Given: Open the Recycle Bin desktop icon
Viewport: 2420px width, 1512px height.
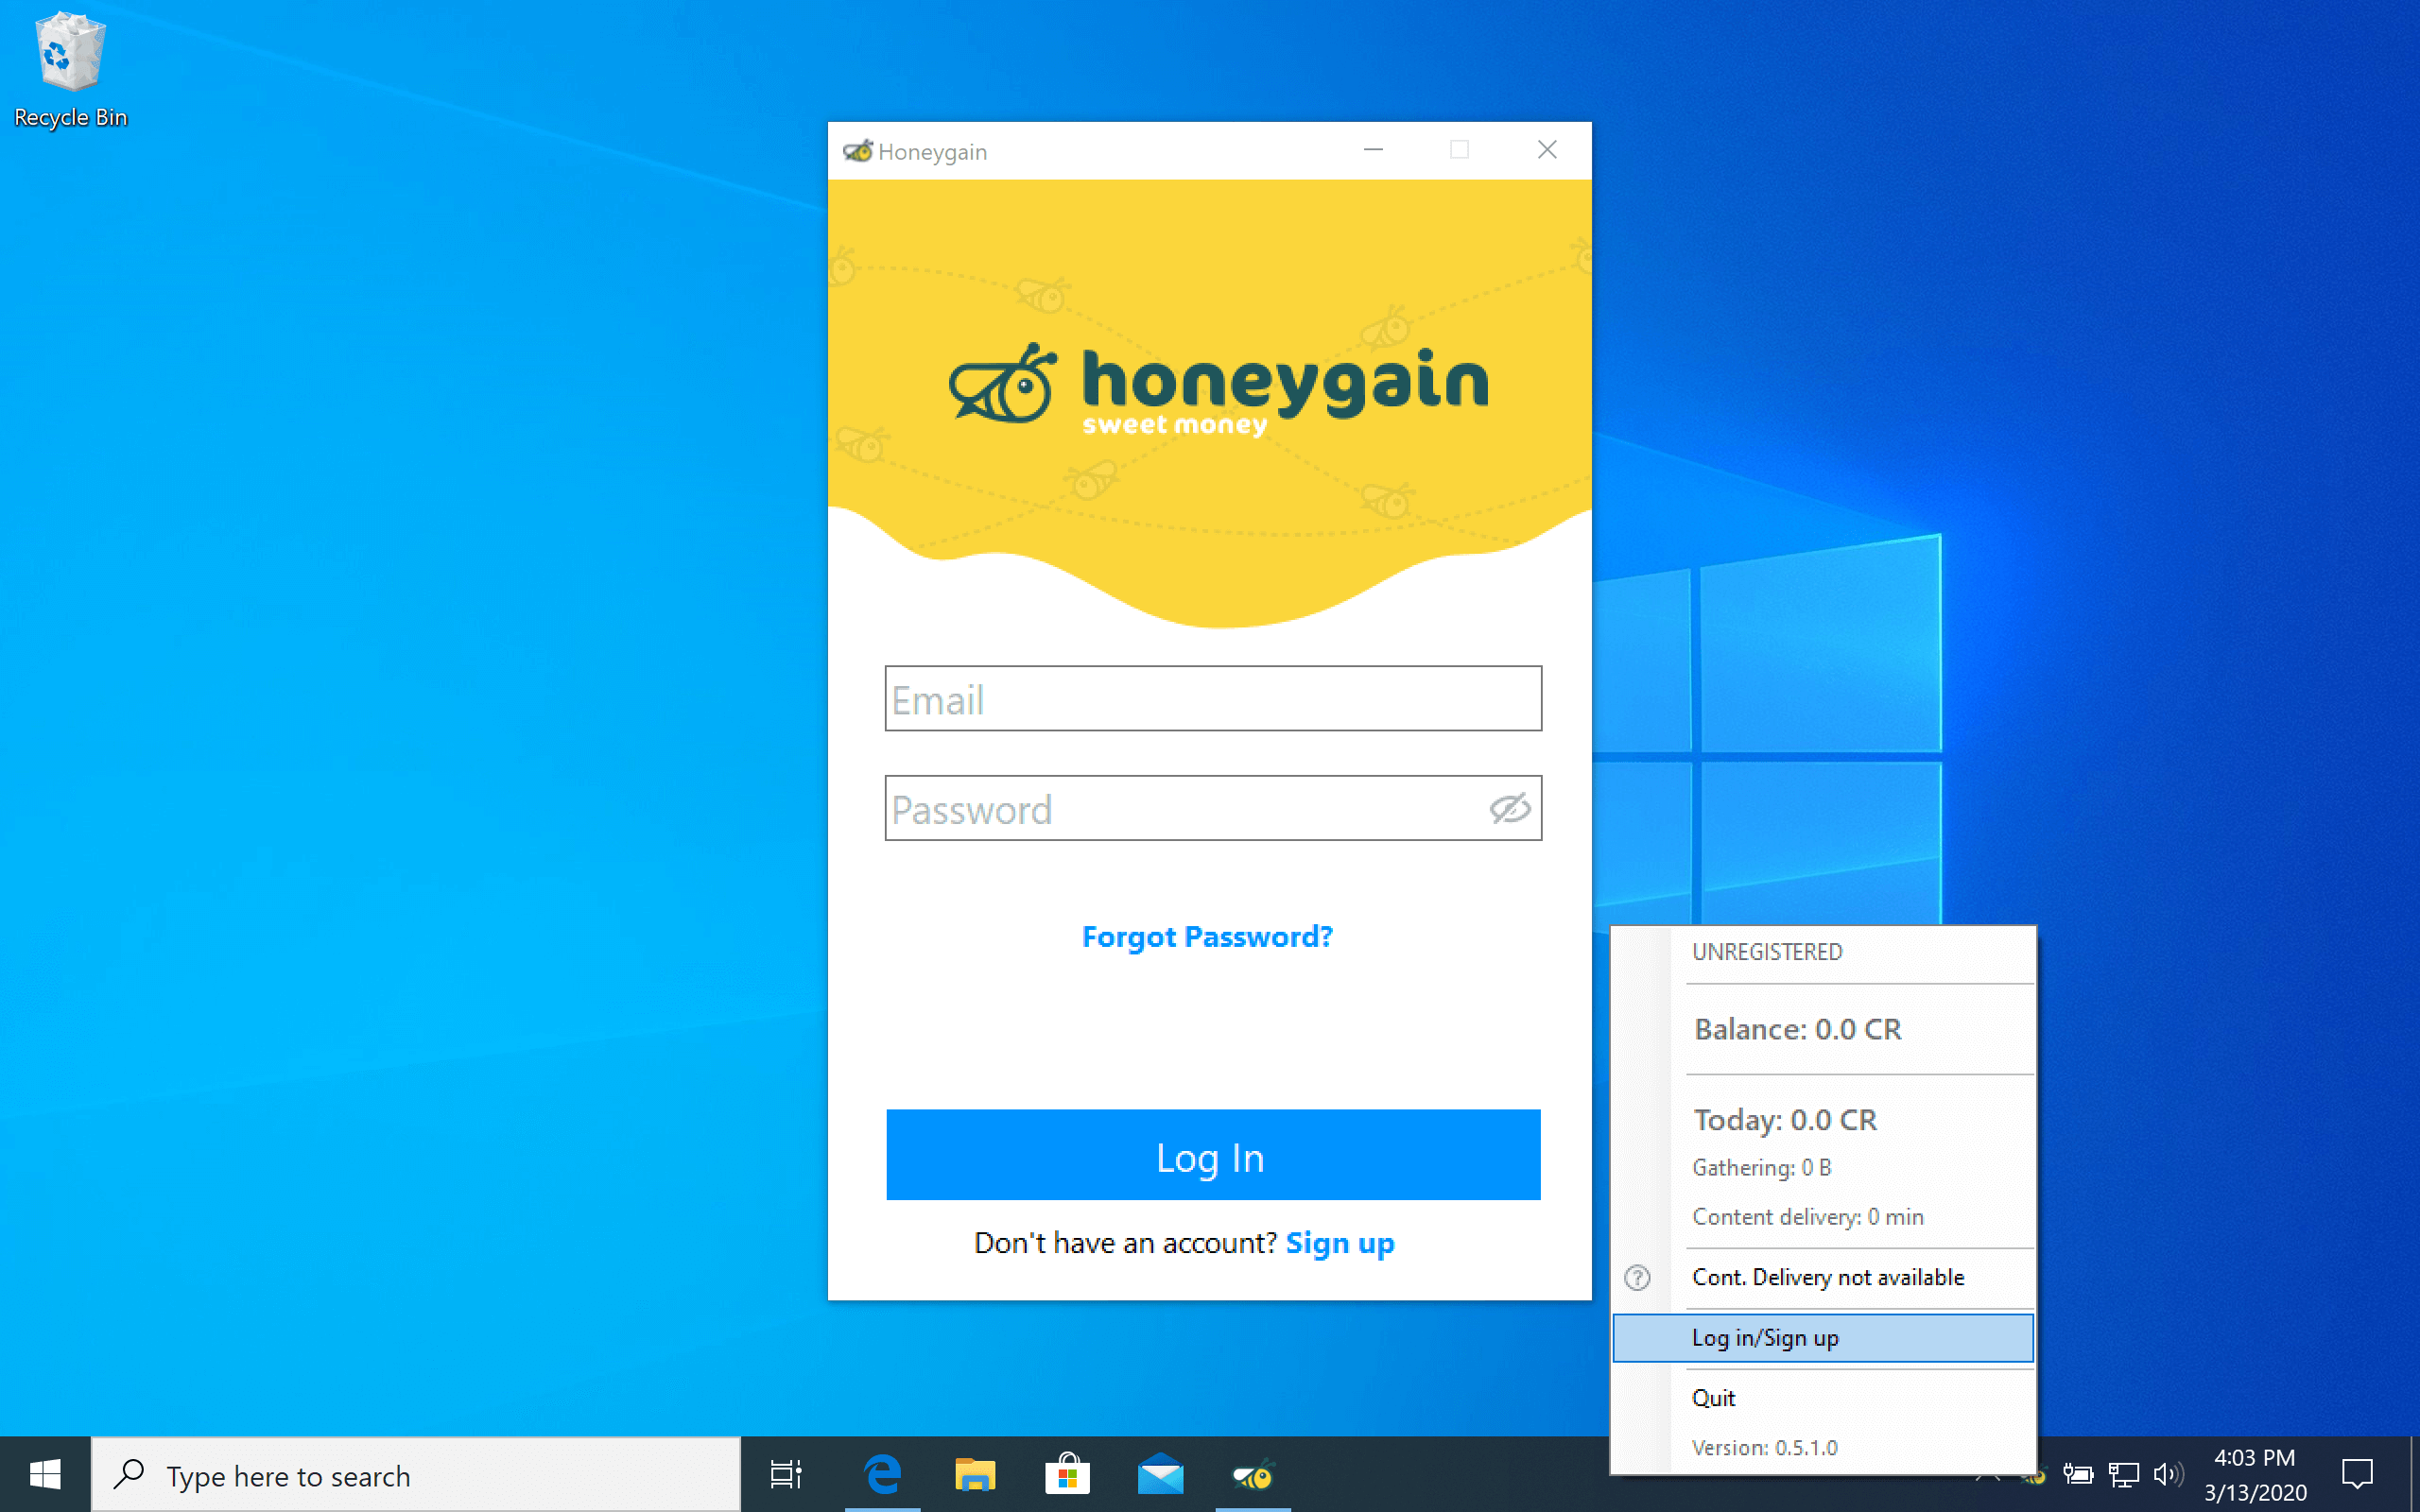Looking at the screenshot, I should [x=70, y=70].
